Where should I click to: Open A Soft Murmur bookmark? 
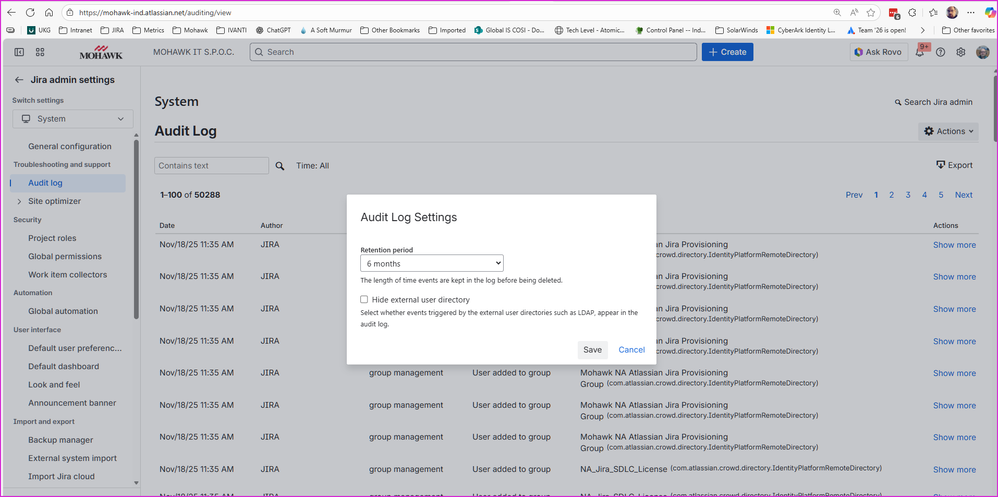point(324,30)
